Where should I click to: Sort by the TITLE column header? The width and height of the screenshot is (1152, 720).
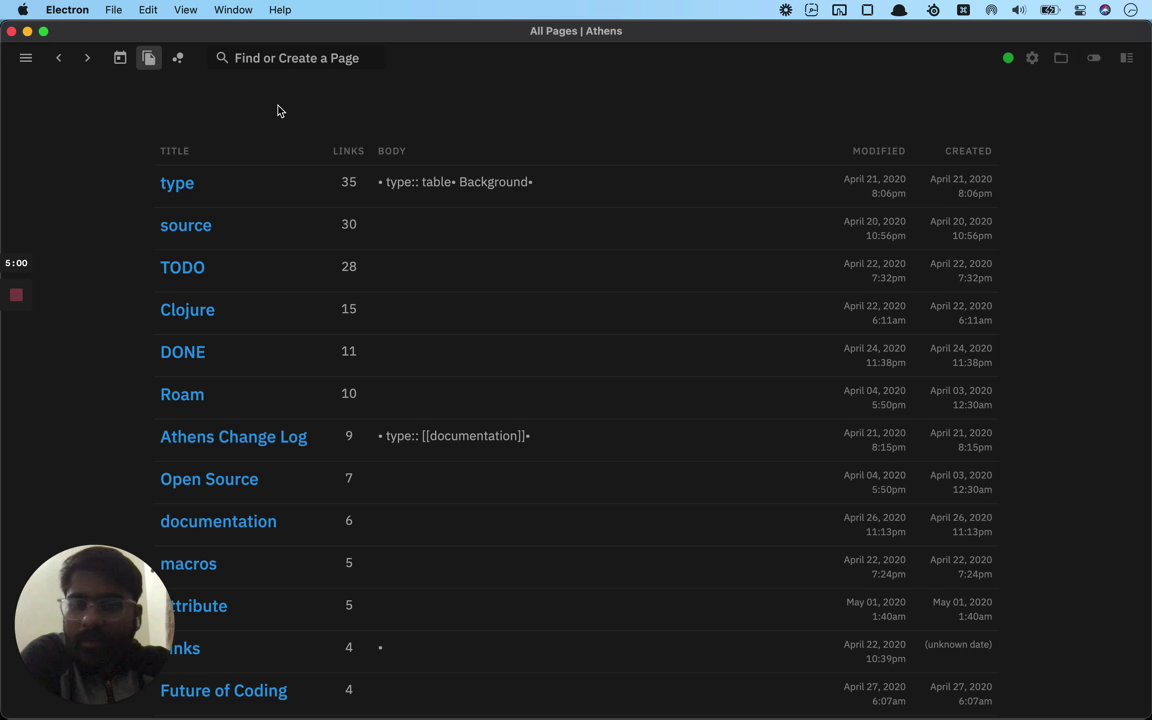175,151
